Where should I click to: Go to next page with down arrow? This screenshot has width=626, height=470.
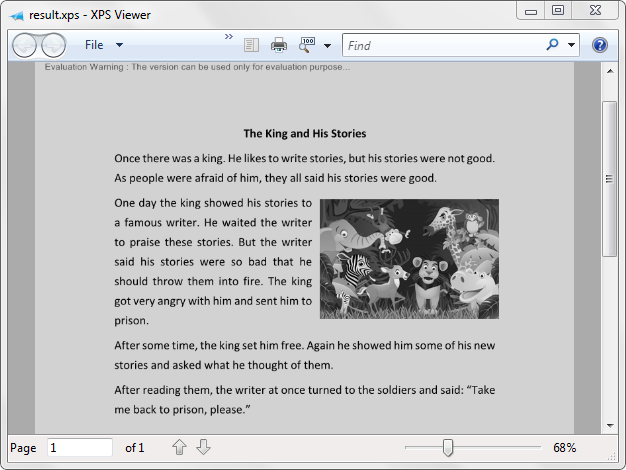pyautogui.click(x=204, y=447)
